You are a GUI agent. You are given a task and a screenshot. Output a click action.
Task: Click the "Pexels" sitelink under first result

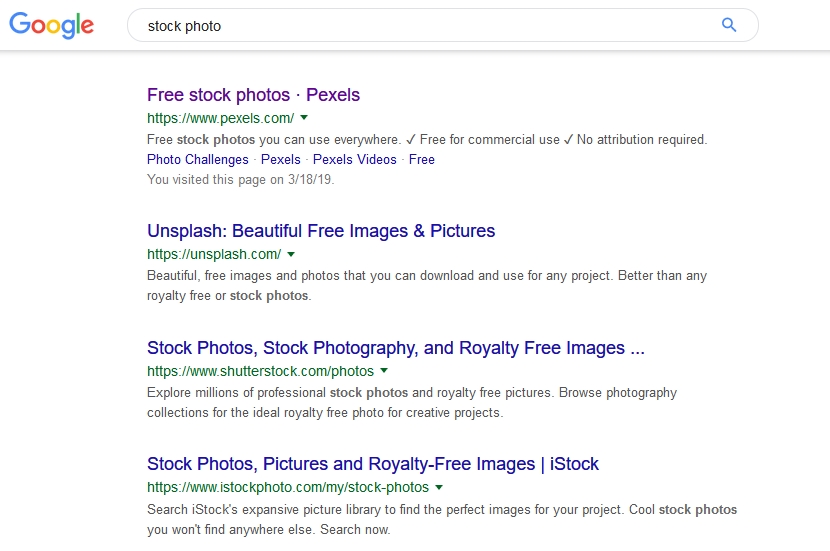[280, 159]
